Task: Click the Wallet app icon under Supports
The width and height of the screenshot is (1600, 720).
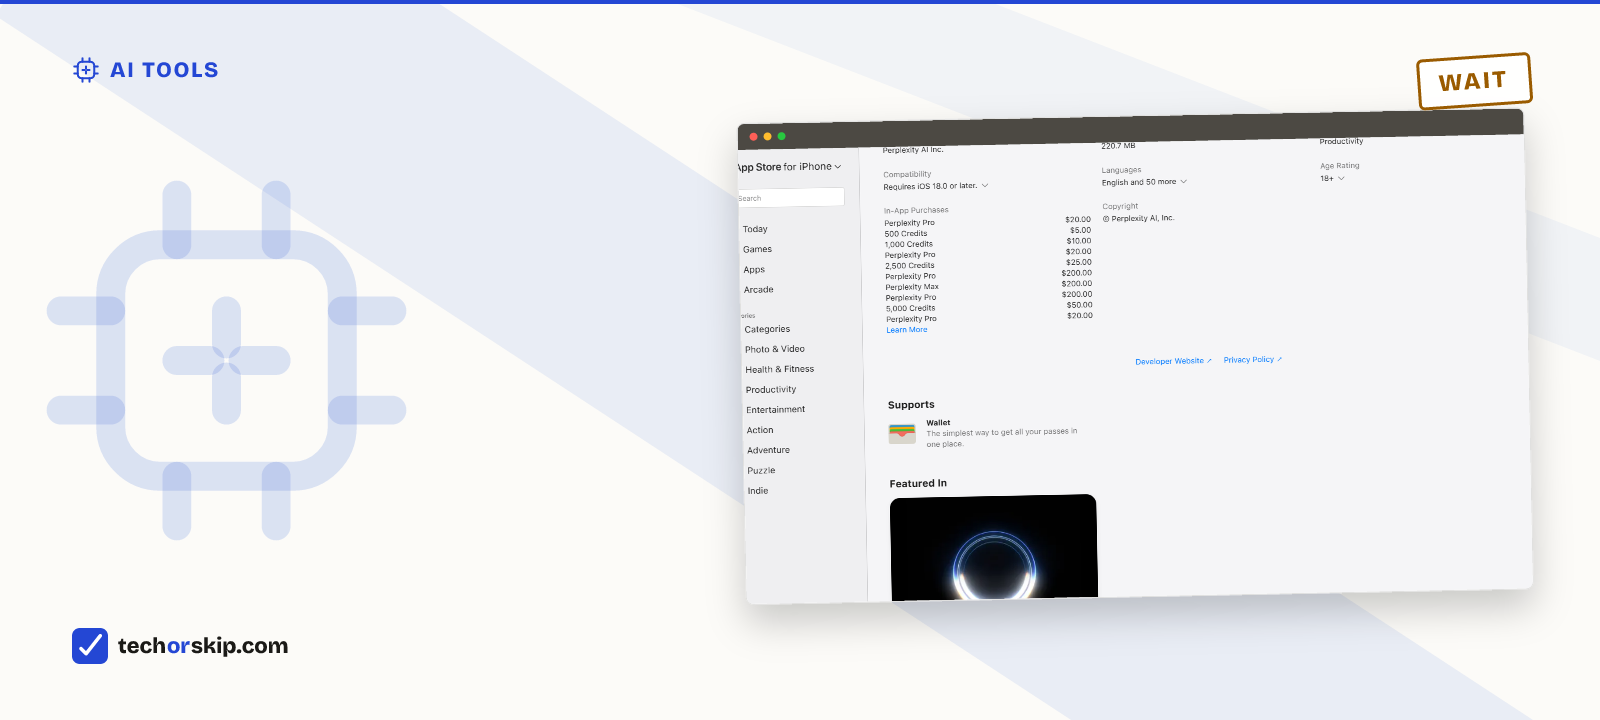Action: point(902,433)
